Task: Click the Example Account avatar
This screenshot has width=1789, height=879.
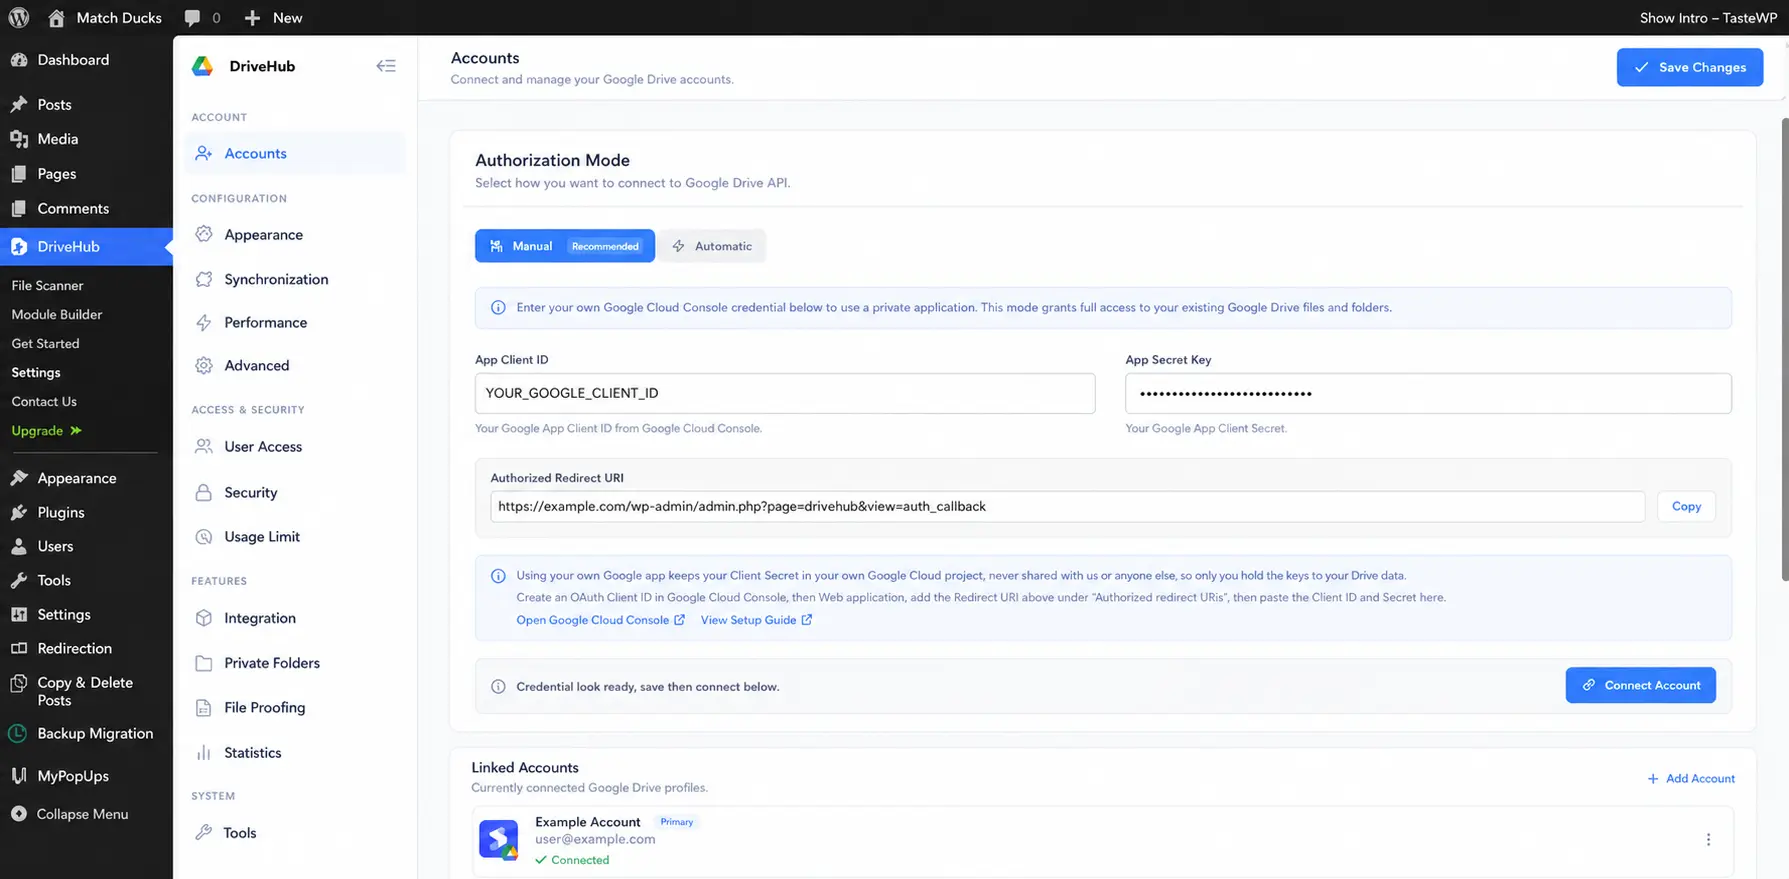Action: 498,840
